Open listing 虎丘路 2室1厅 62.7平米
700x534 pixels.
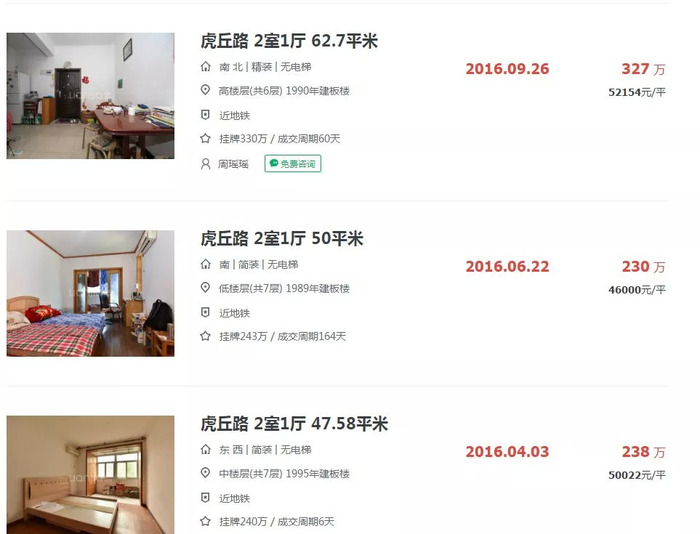pyautogui.click(x=289, y=41)
